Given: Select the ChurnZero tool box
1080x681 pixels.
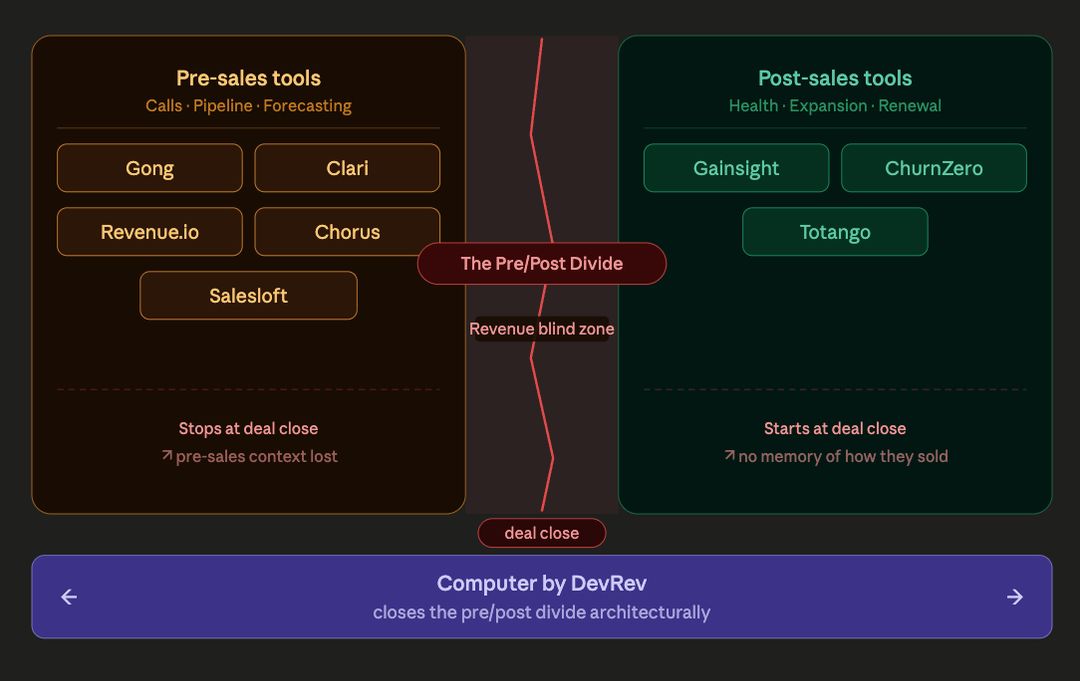Looking at the screenshot, I should (934, 168).
